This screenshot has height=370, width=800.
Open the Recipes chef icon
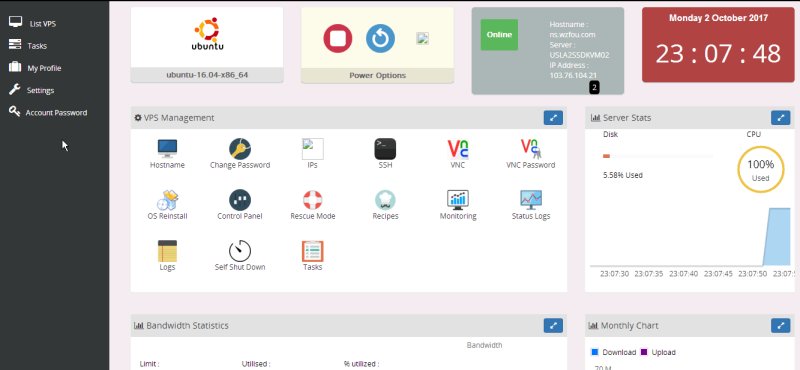[385, 200]
